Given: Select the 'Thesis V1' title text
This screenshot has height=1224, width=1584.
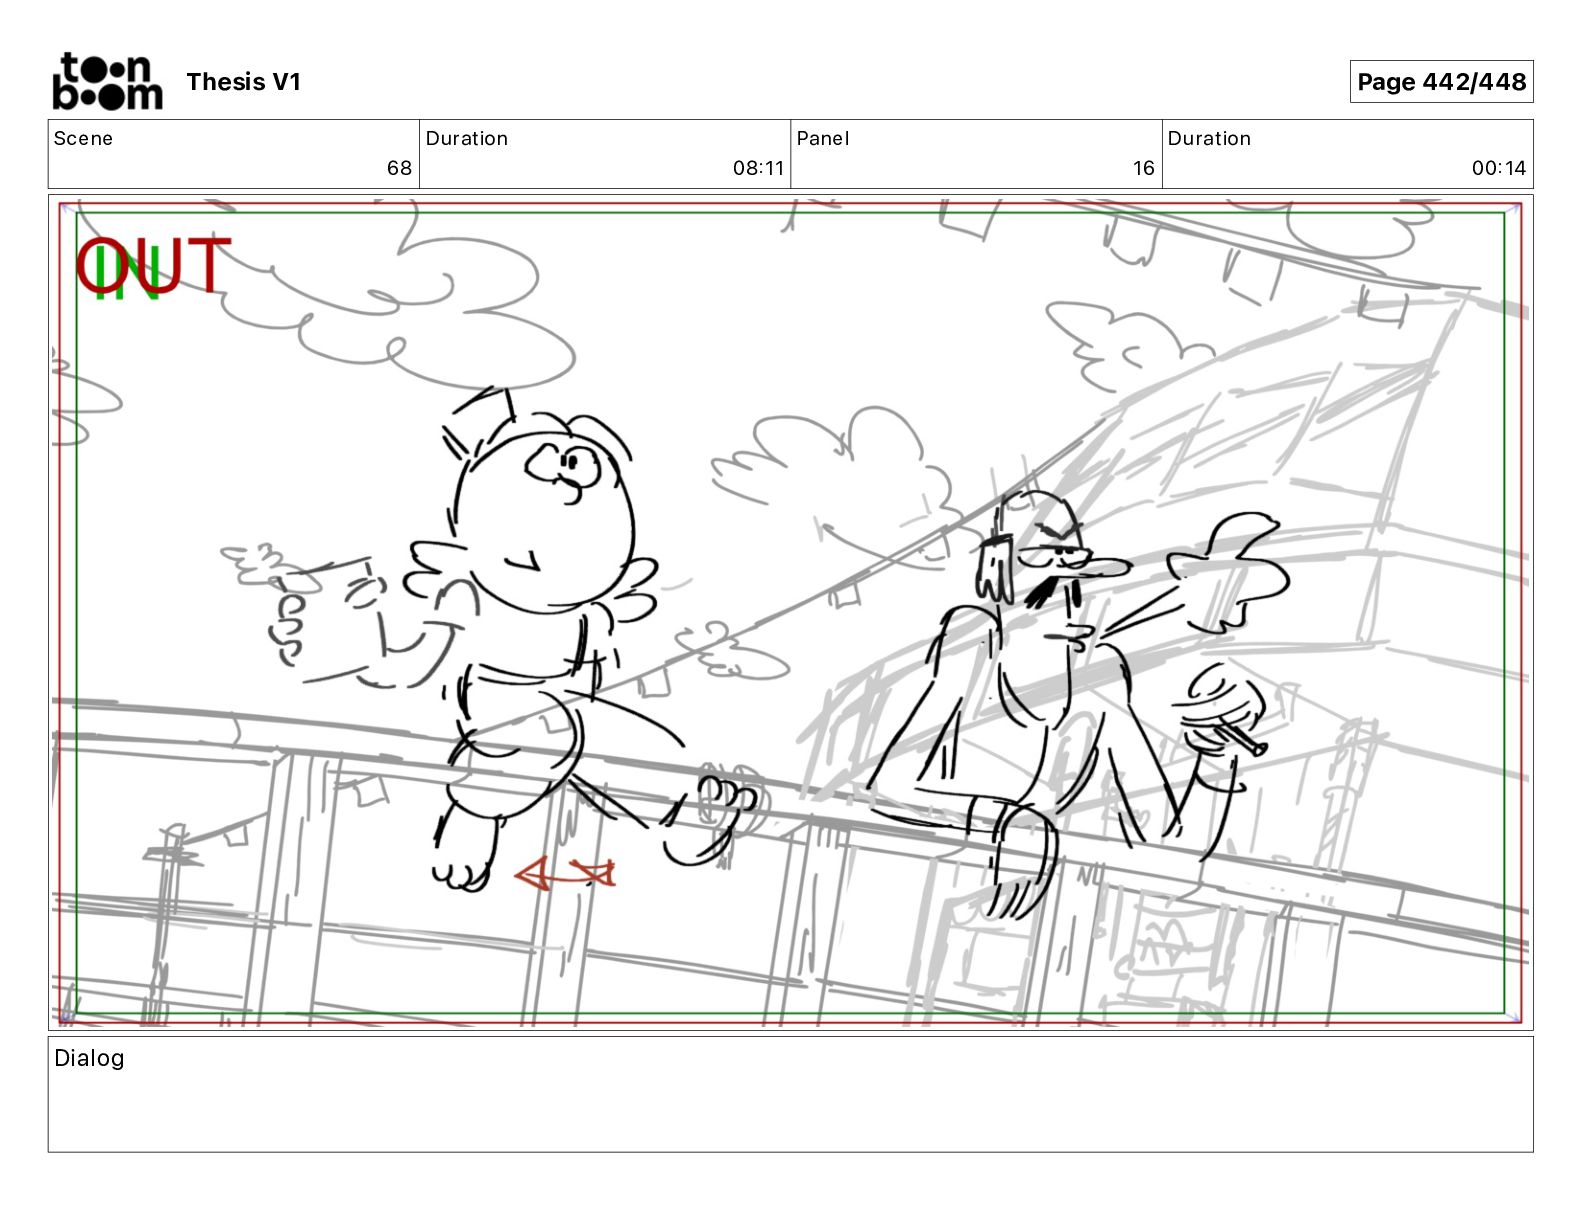Looking at the screenshot, I should tap(243, 82).
